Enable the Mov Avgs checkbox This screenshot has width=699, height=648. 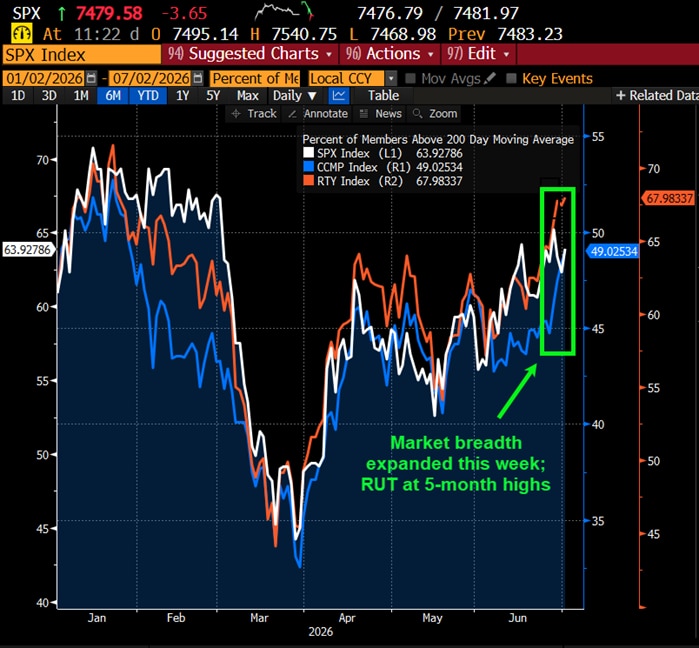410,78
